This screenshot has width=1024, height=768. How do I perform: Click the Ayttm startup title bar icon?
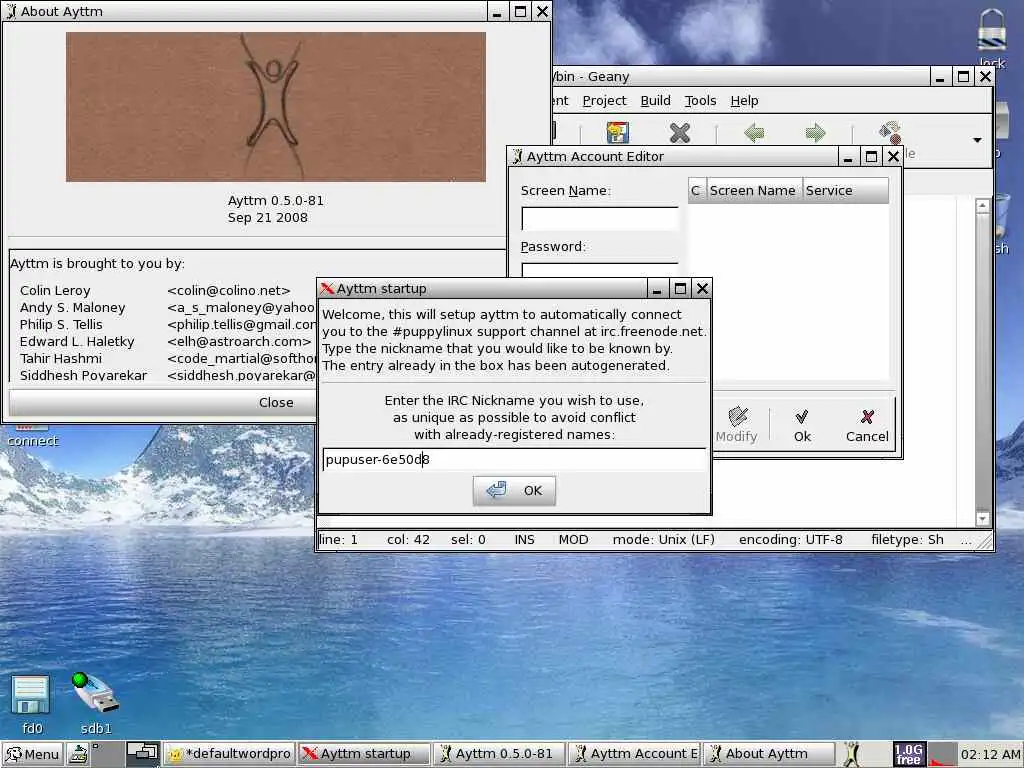[x=327, y=289]
